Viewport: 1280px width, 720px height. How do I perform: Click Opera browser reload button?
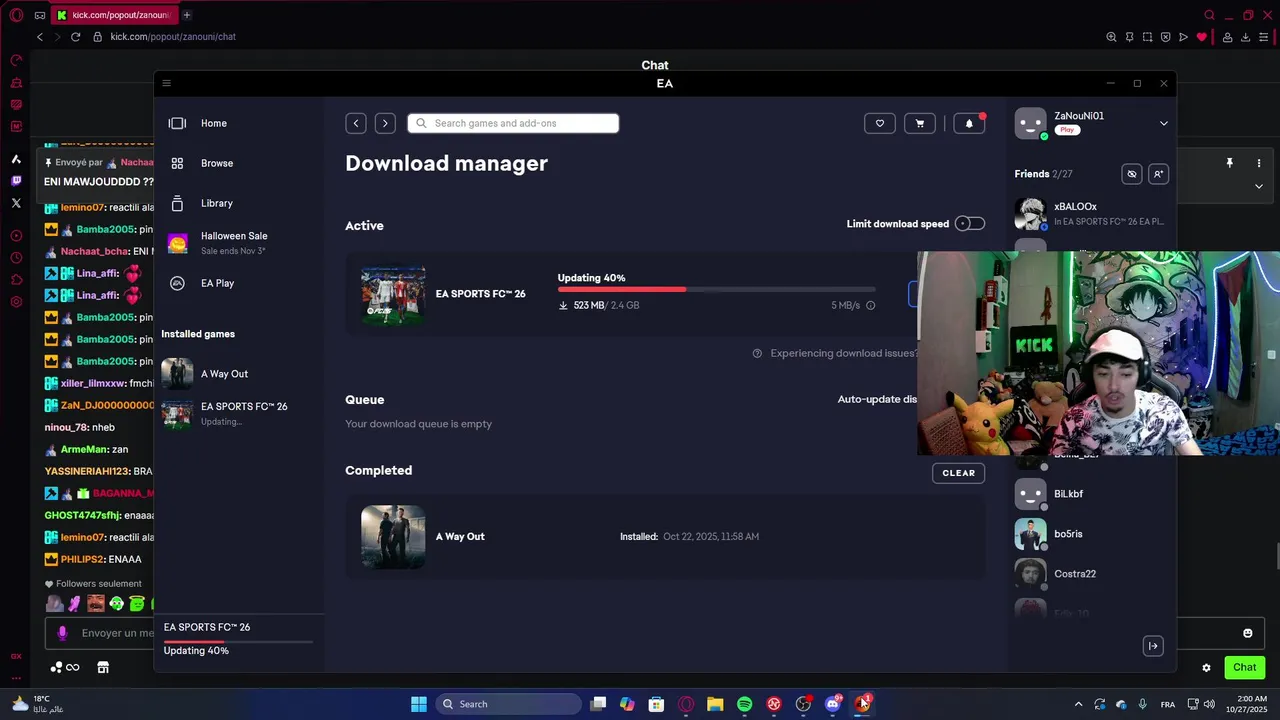(x=75, y=37)
